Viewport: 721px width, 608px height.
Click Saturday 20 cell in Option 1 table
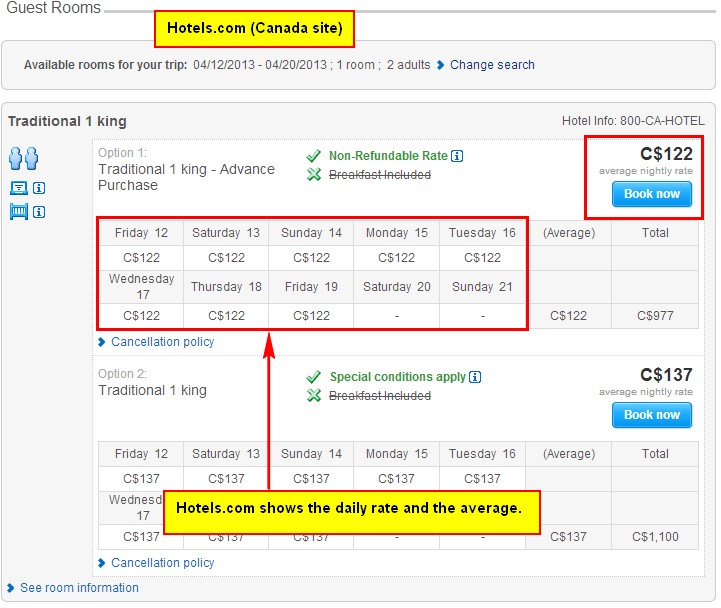[x=396, y=287]
